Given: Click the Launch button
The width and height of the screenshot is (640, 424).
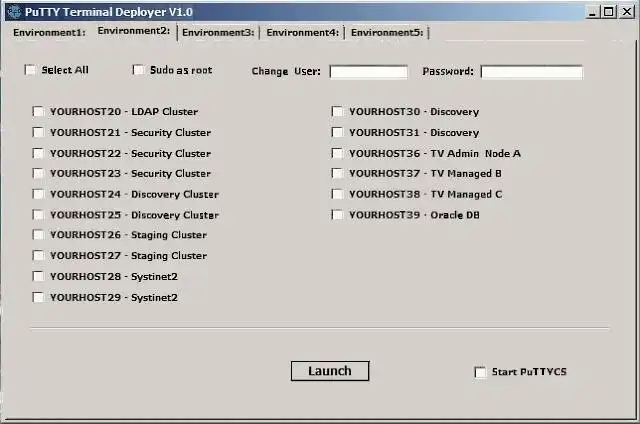Looking at the screenshot, I should click(x=330, y=371).
